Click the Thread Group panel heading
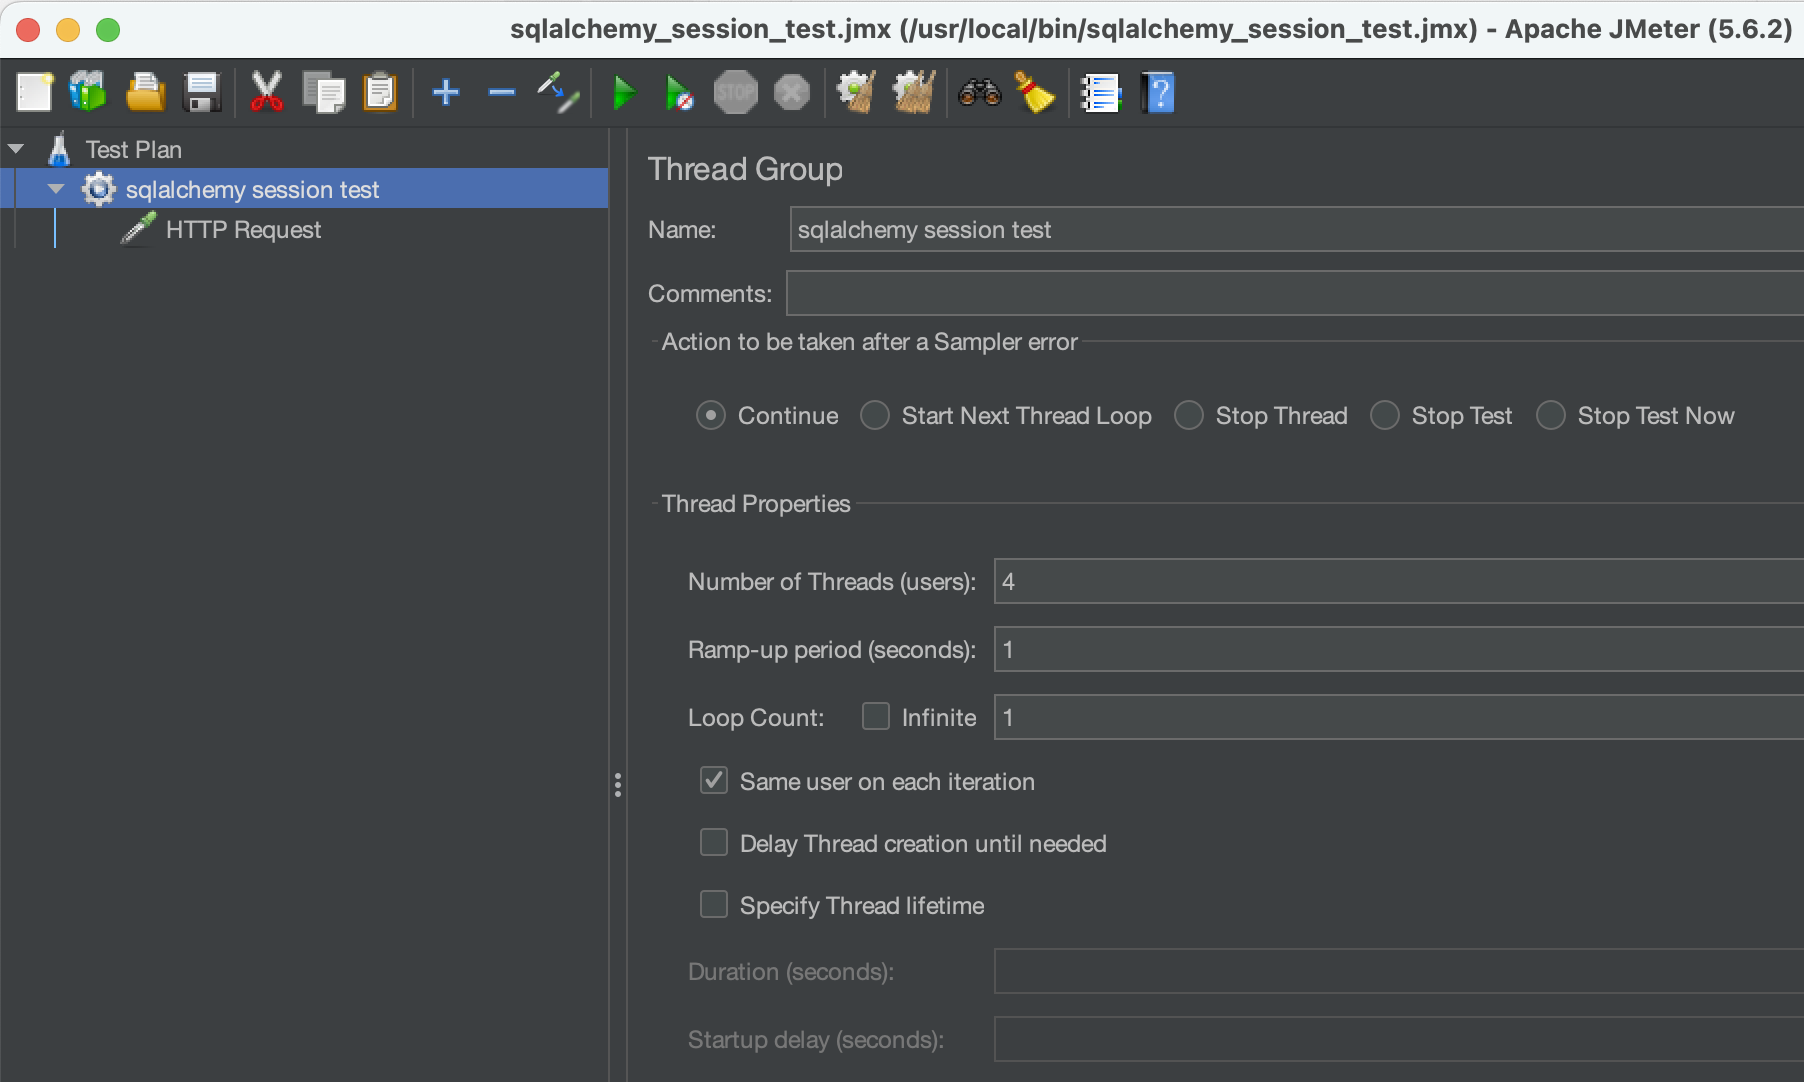 pyautogui.click(x=745, y=170)
